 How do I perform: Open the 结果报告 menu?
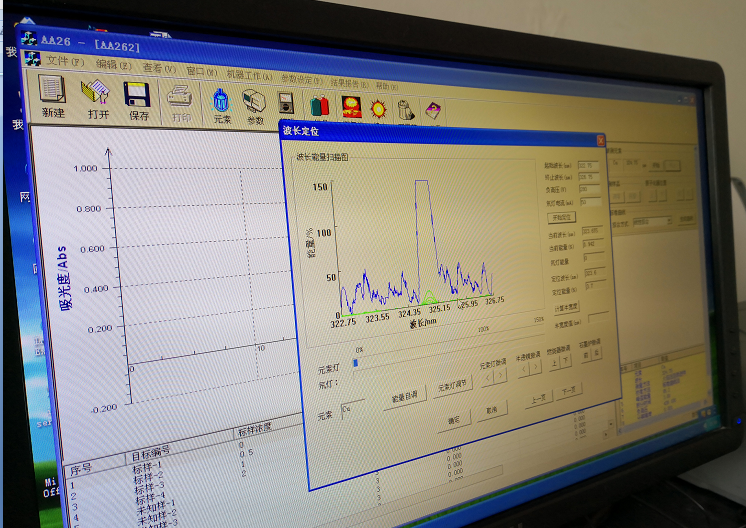(349, 83)
